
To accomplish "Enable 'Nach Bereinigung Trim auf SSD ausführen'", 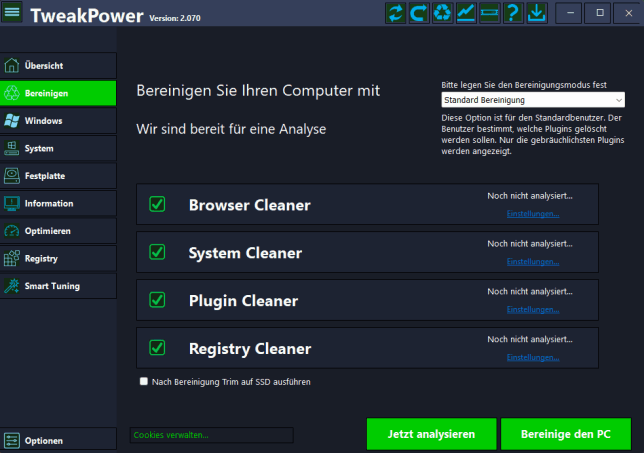I will coord(145,381).
